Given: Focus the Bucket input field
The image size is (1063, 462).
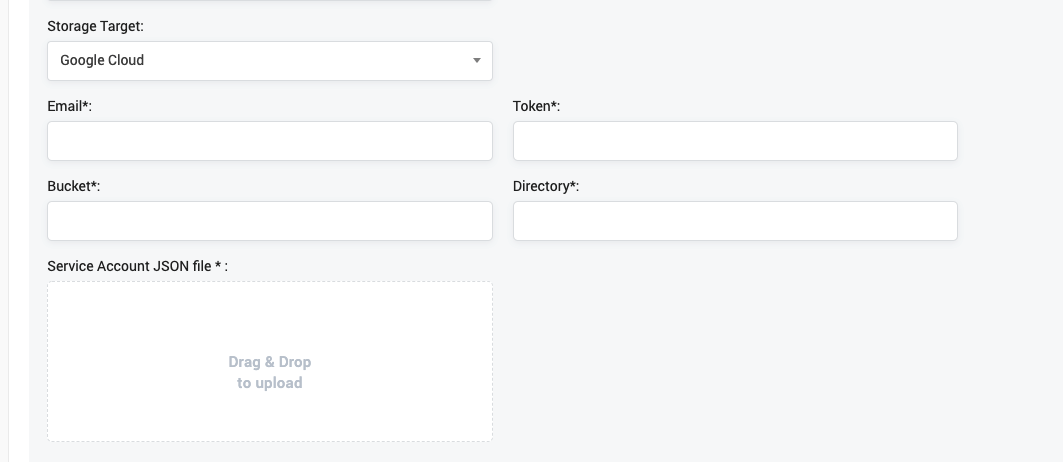Looking at the screenshot, I should click(270, 221).
